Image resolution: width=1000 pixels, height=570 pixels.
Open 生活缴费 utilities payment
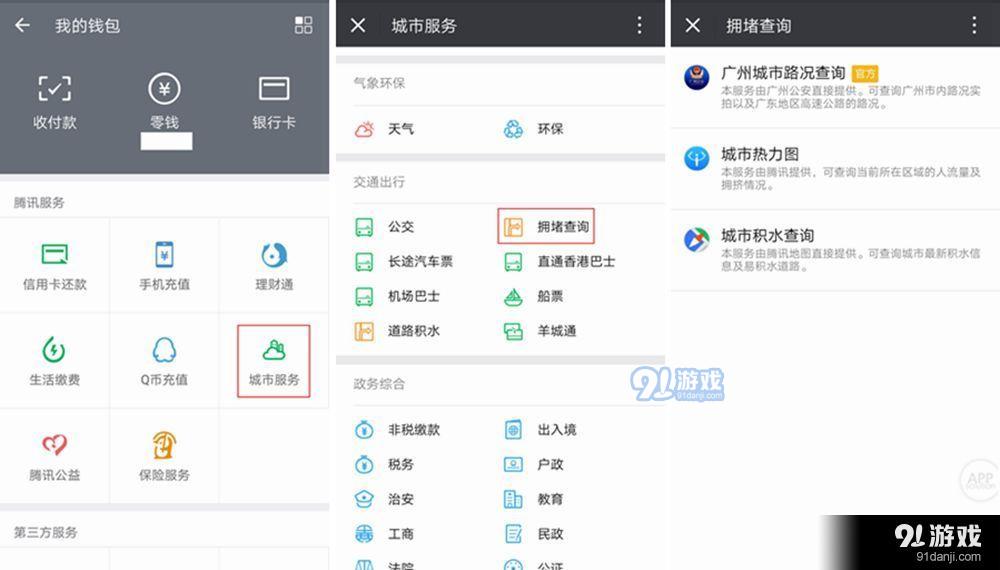pos(55,361)
